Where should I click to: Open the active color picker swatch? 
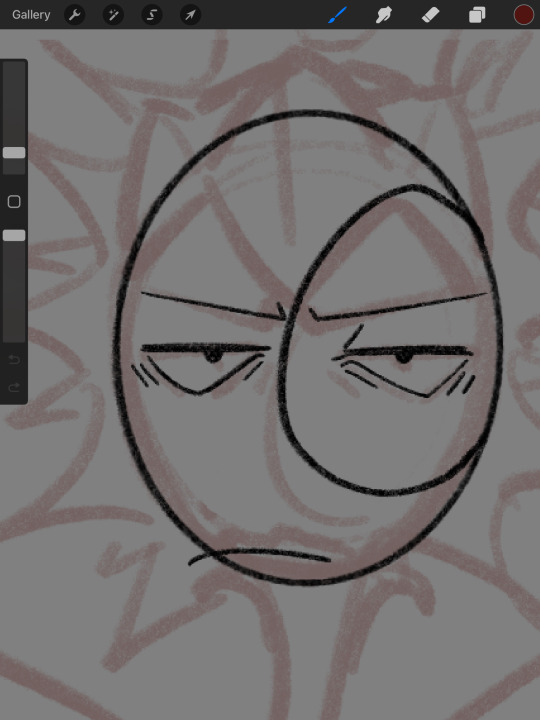click(523, 15)
